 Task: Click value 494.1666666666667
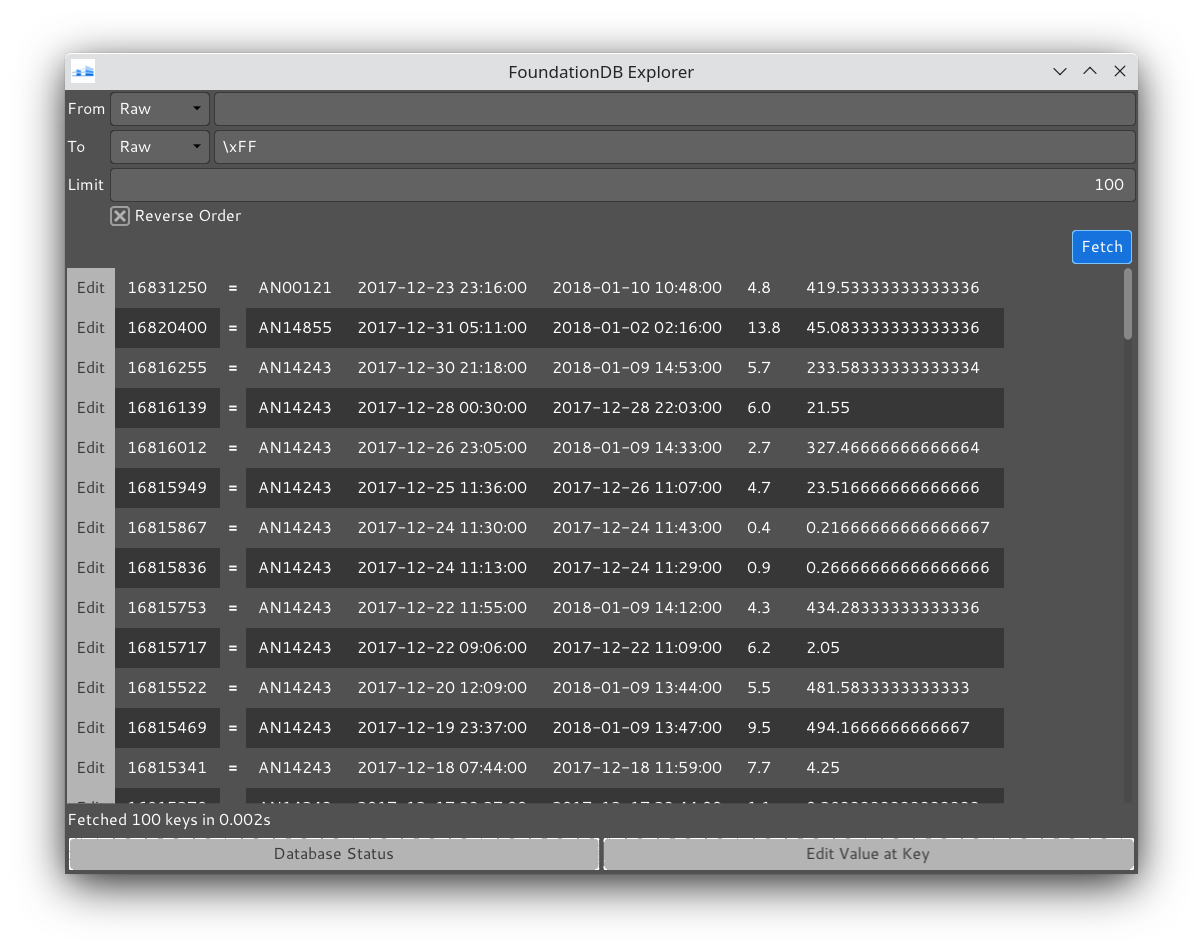tap(888, 728)
